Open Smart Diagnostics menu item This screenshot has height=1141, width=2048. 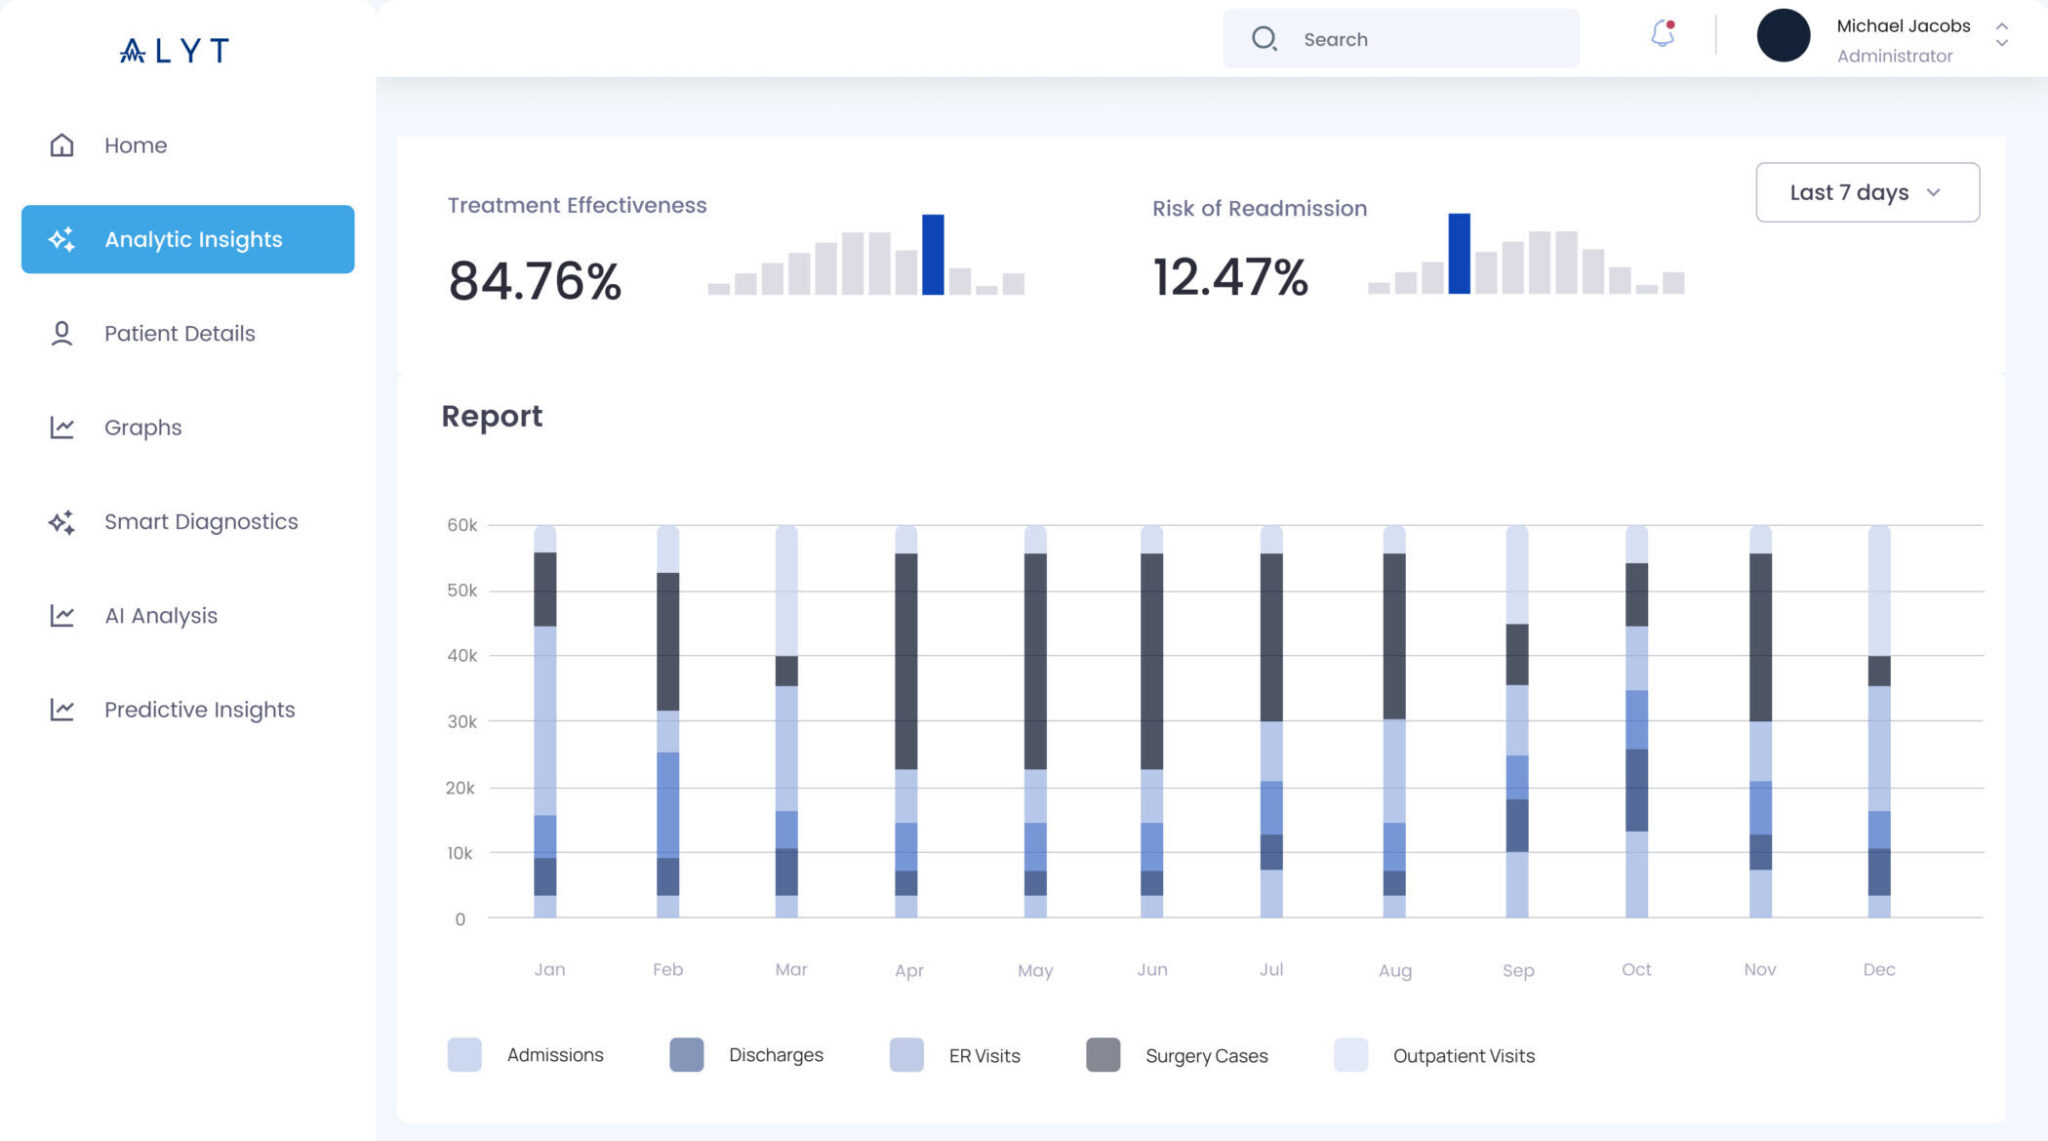point(201,521)
